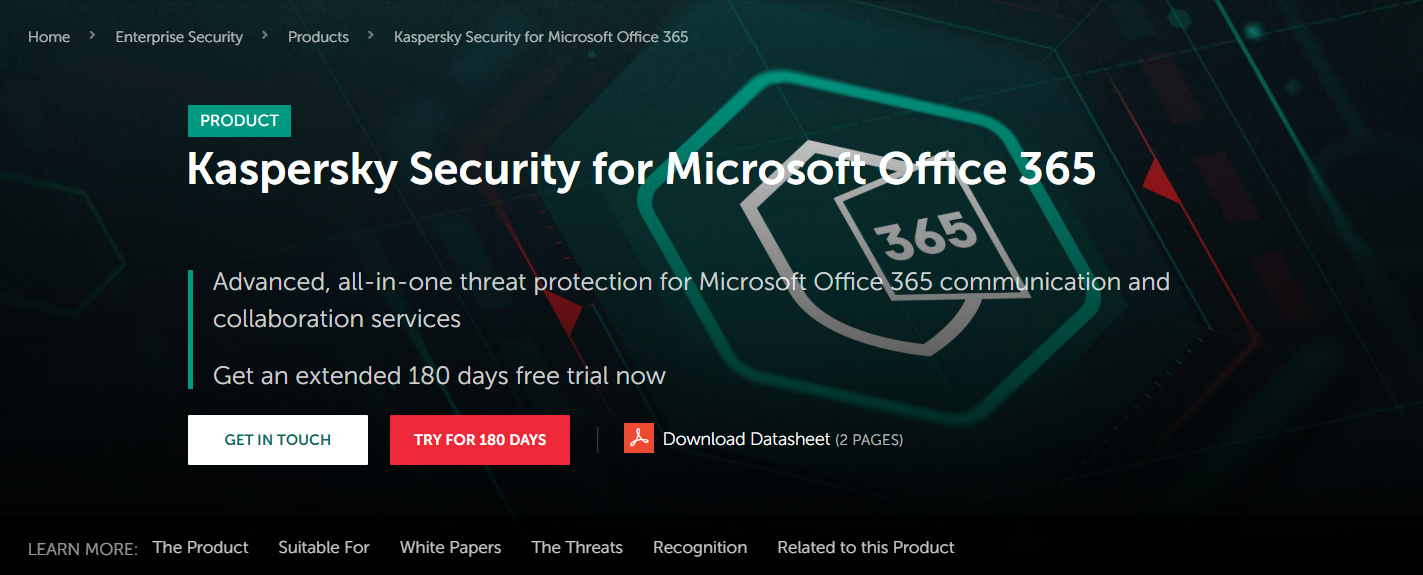
Task: Go to The Threats section
Action: (577, 547)
